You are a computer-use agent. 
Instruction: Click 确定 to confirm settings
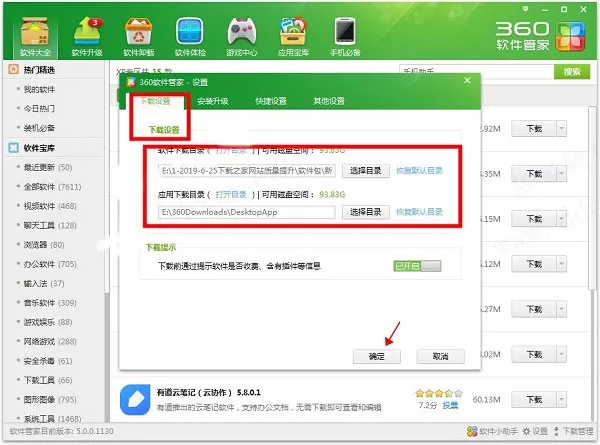[x=377, y=356]
